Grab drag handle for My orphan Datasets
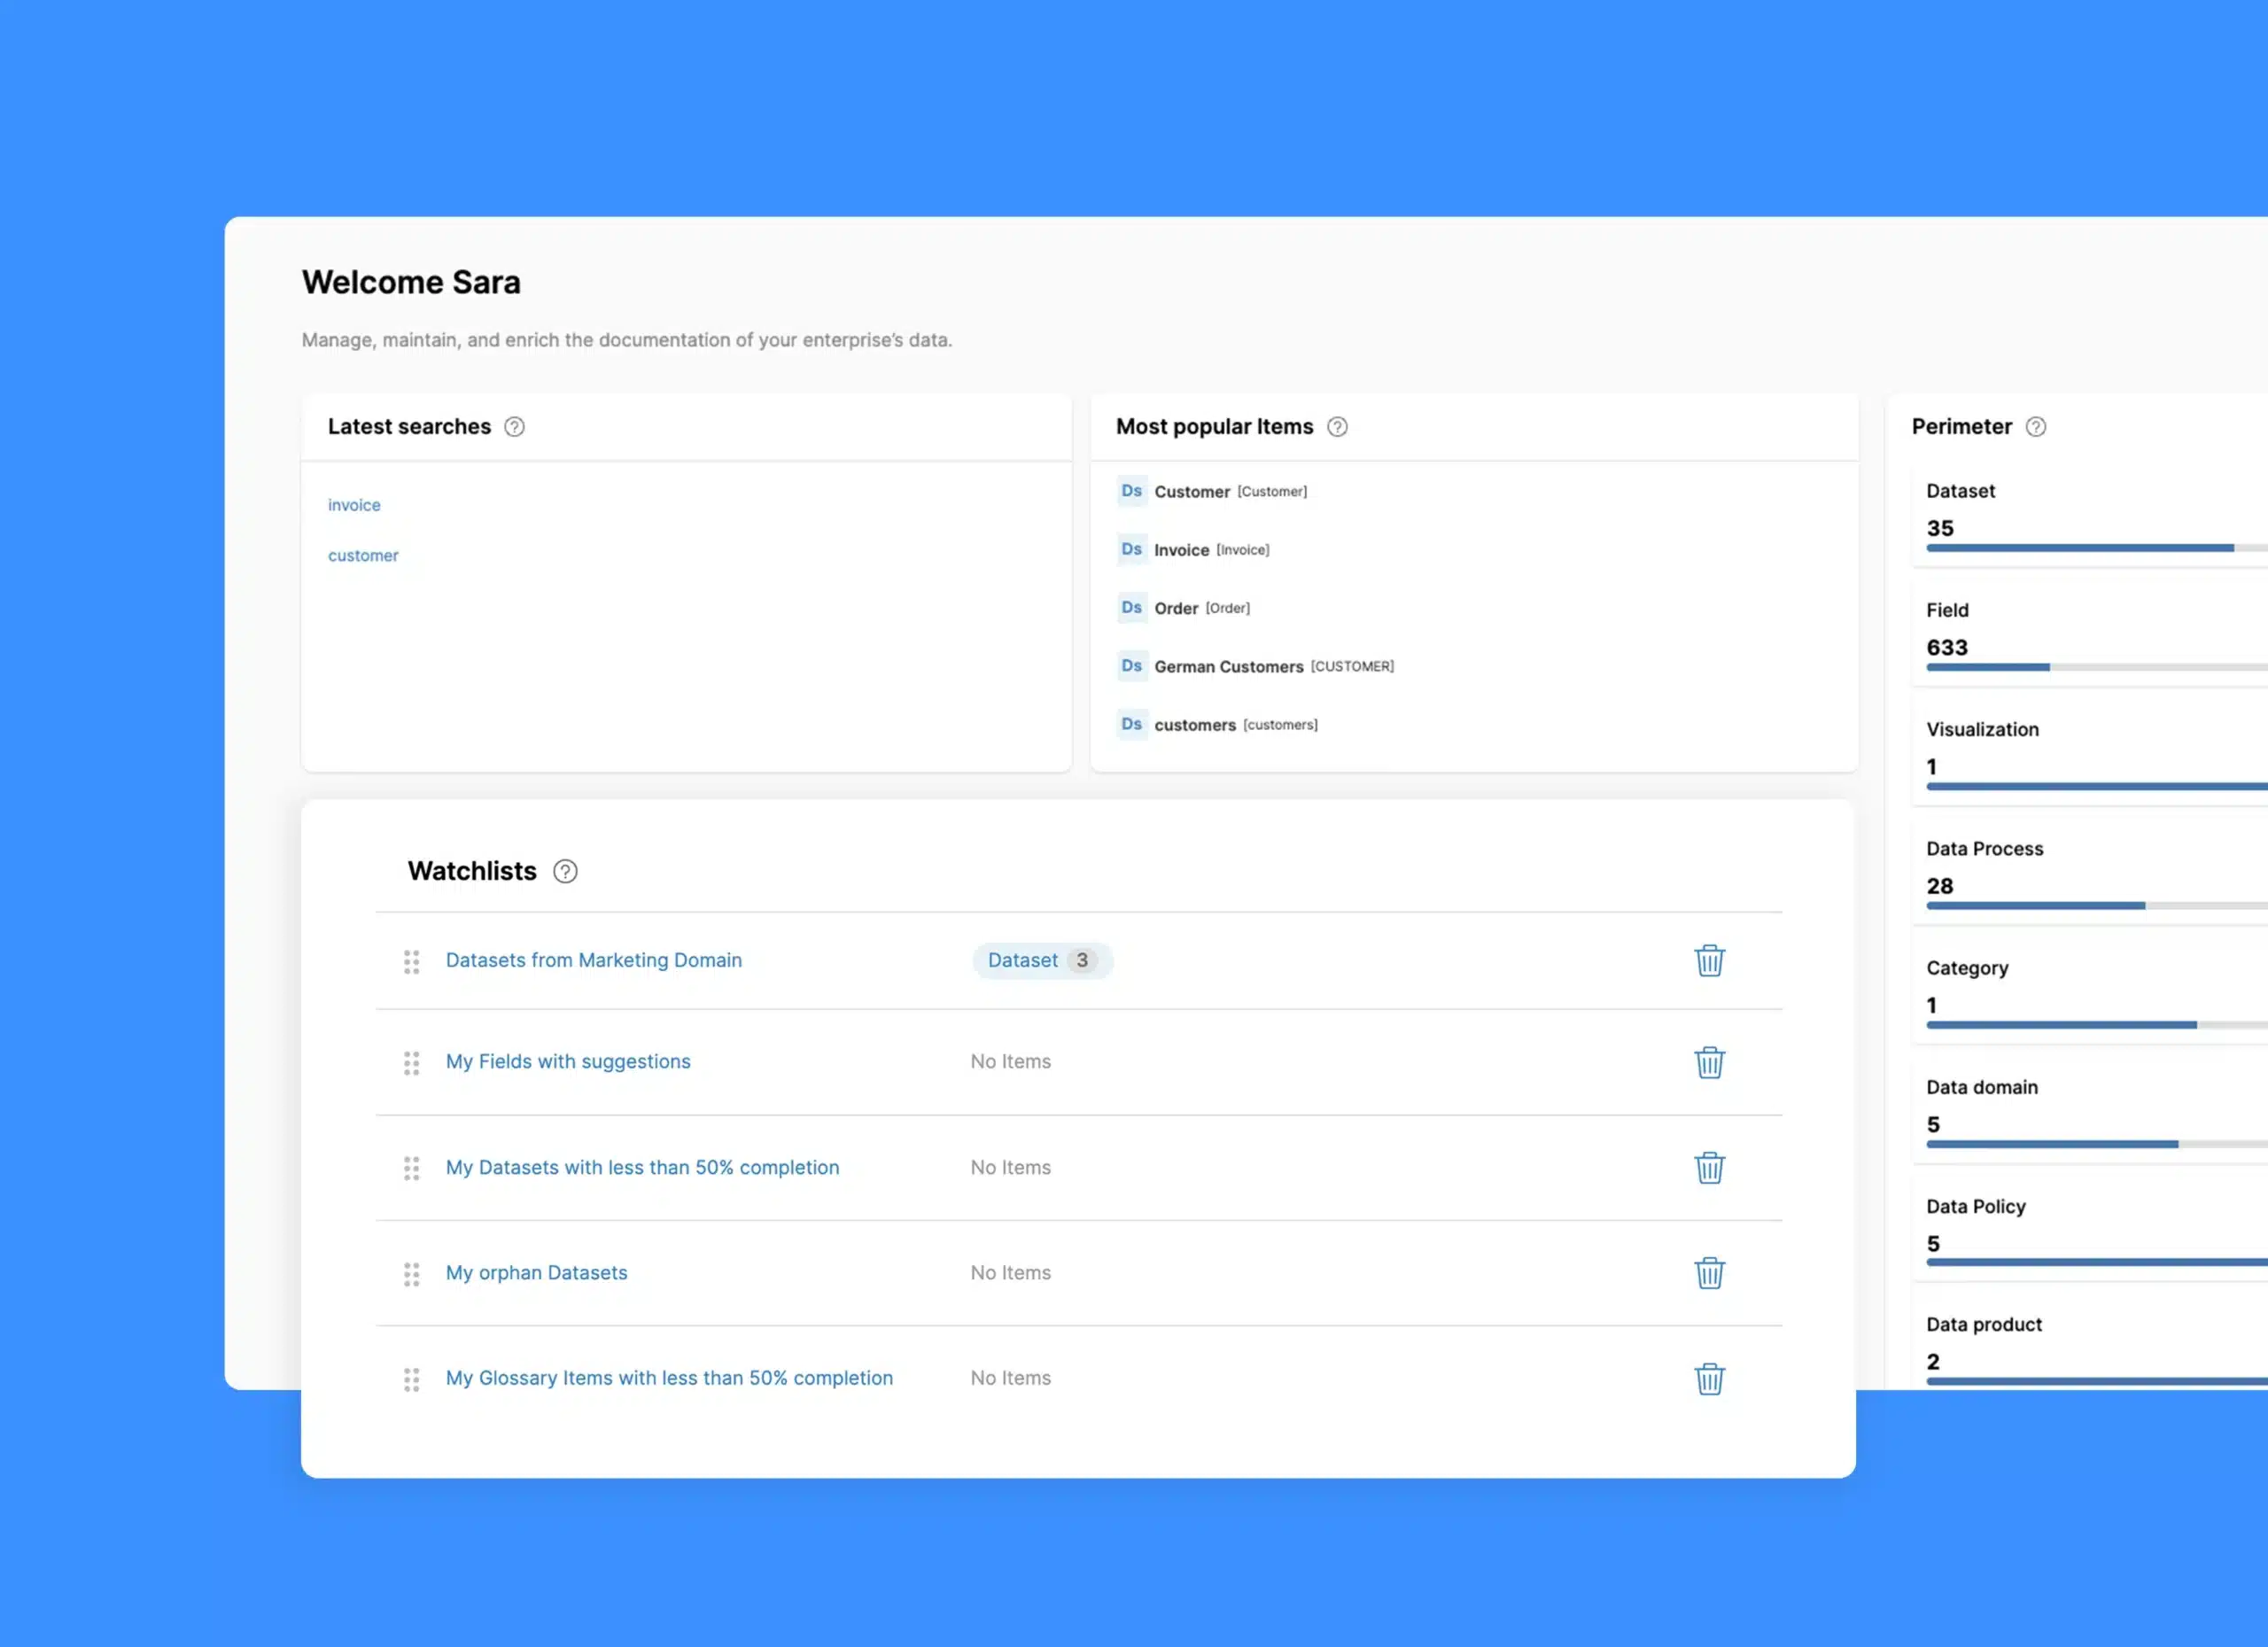 [411, 1274]
